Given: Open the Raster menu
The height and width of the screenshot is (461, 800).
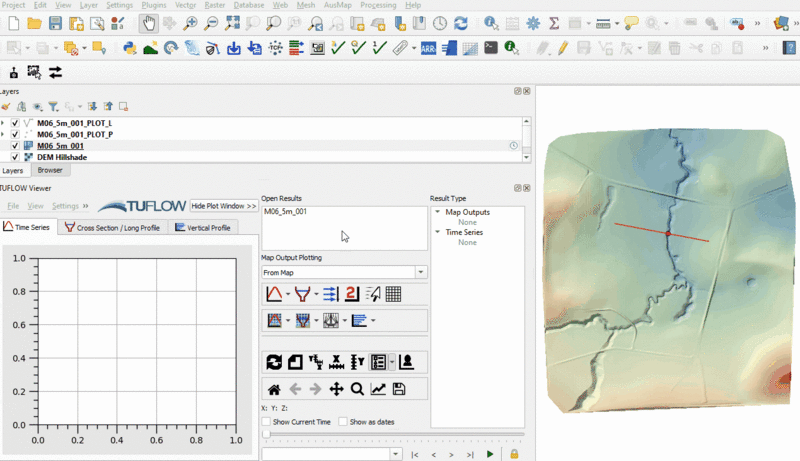Looking at the screenshot, I should [x=214, y=5].
